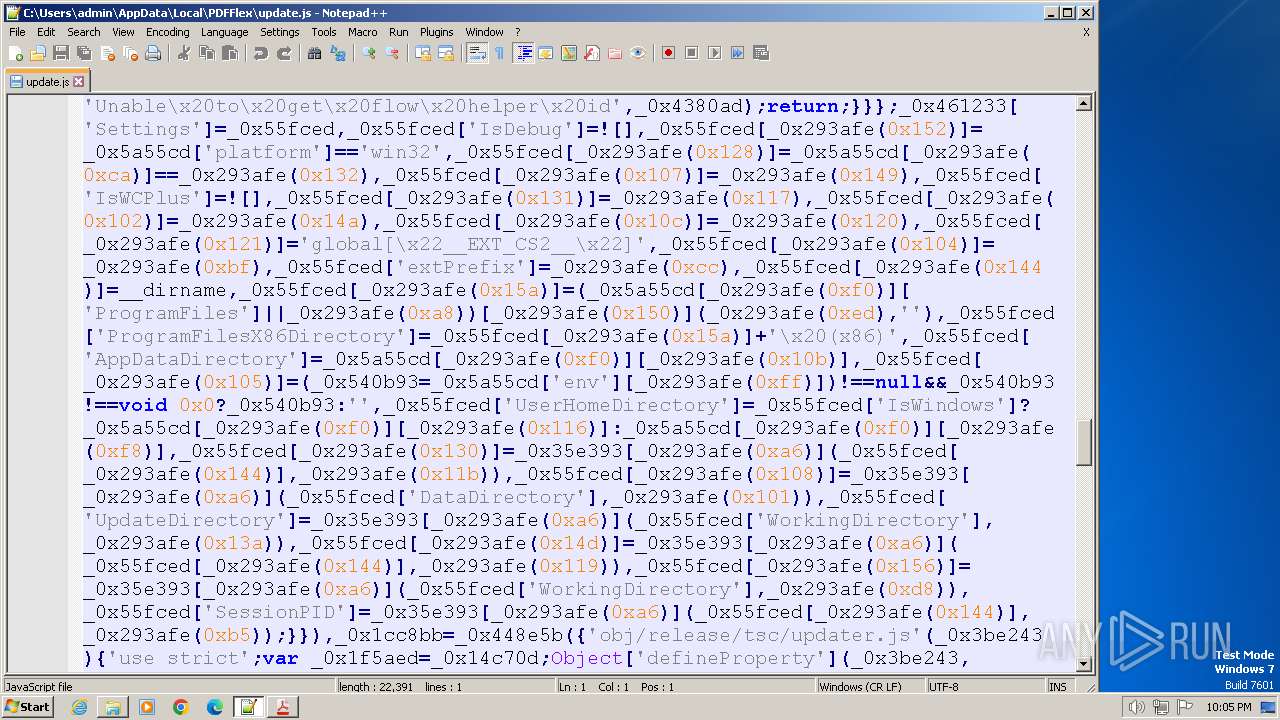Run macro multiple times icon
The width and height of the screenshot is (1280, 720).
[x=737, y=53]
